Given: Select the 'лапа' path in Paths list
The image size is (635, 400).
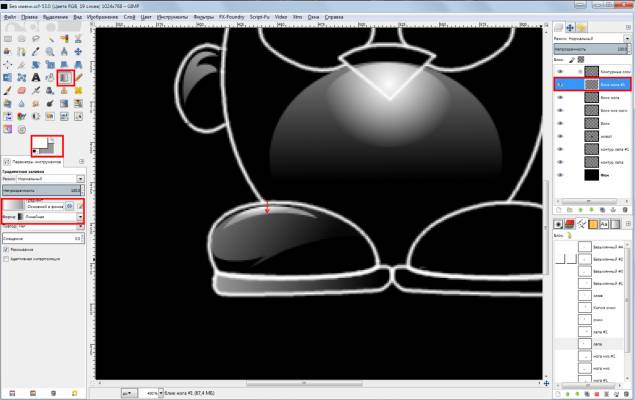Looking at the screenshot, I should point(598,345).
